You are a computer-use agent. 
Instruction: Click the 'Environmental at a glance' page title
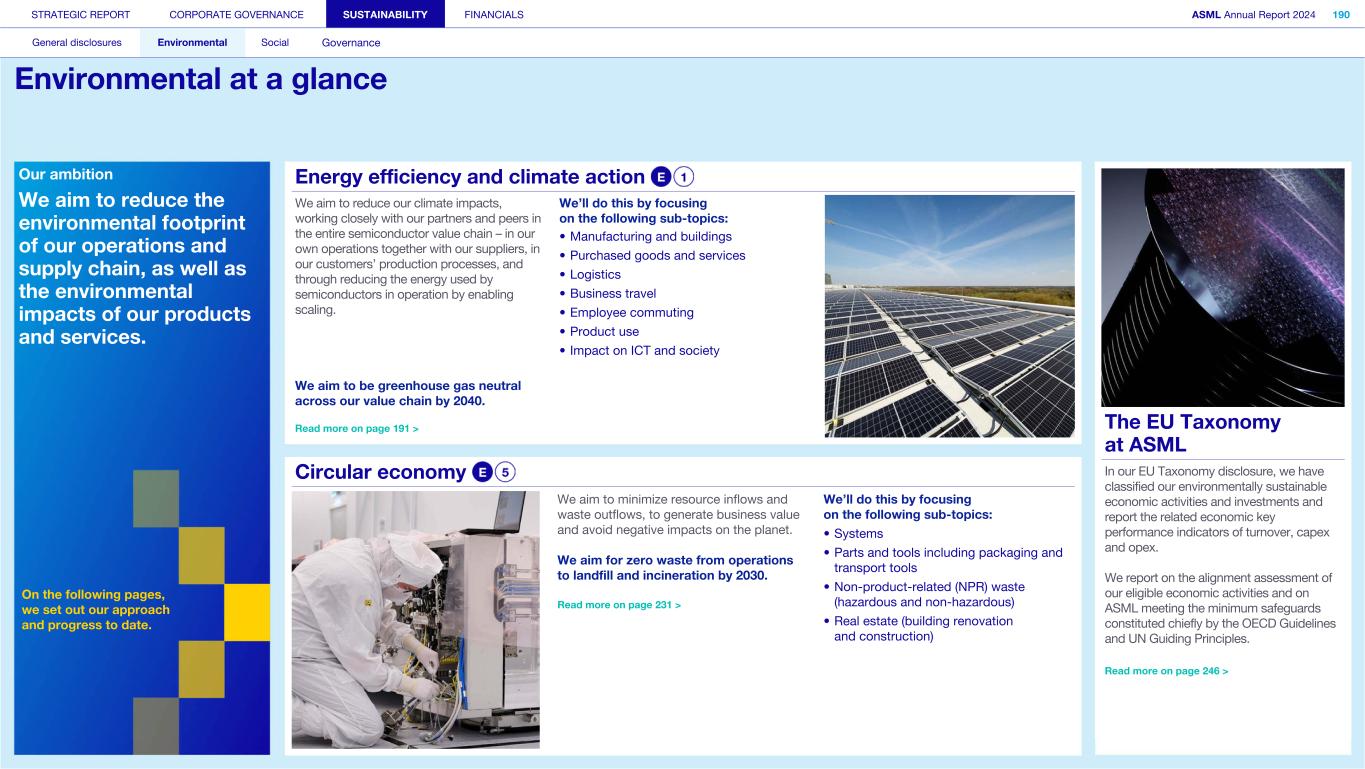[201, 79]
